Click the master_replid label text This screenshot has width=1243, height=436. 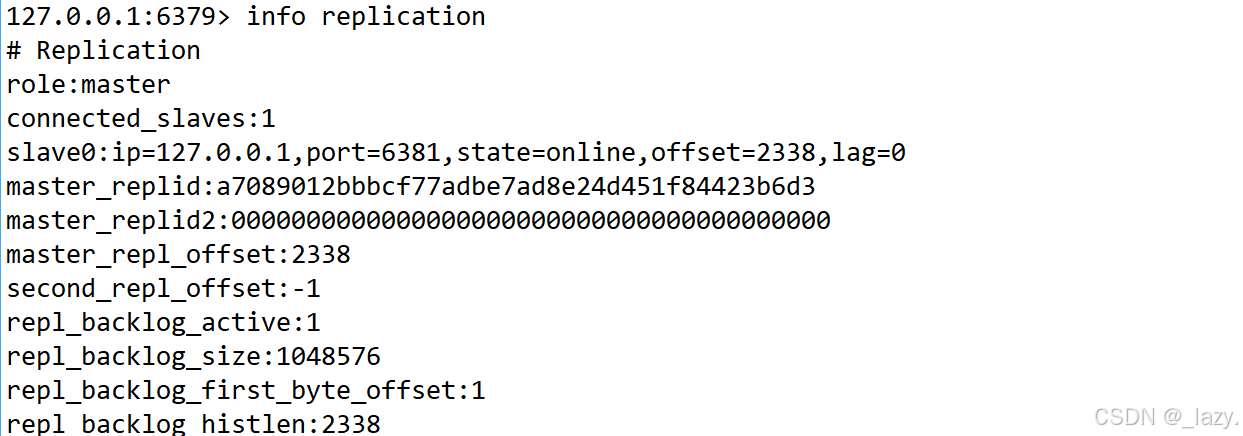coord(103,188)
